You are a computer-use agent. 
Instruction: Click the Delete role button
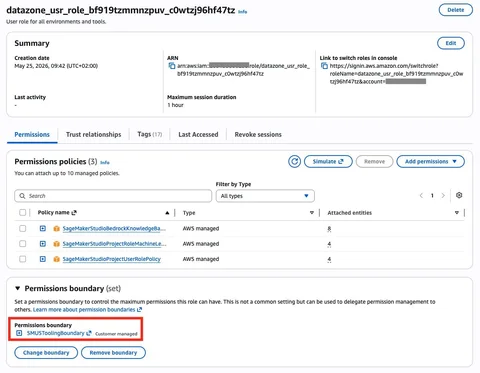456,10
